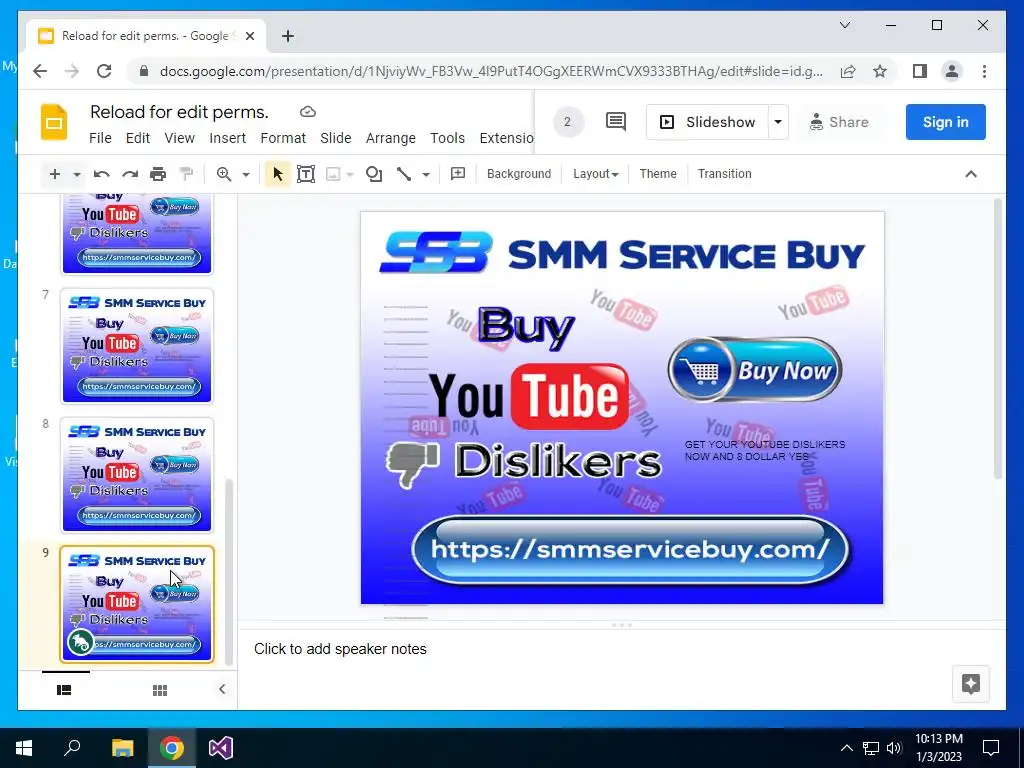Image resolution: width=1024 pixels, height=768 pixels.
Task: Expand the Slideshow options dropdown
Action: tap(778, 122)
